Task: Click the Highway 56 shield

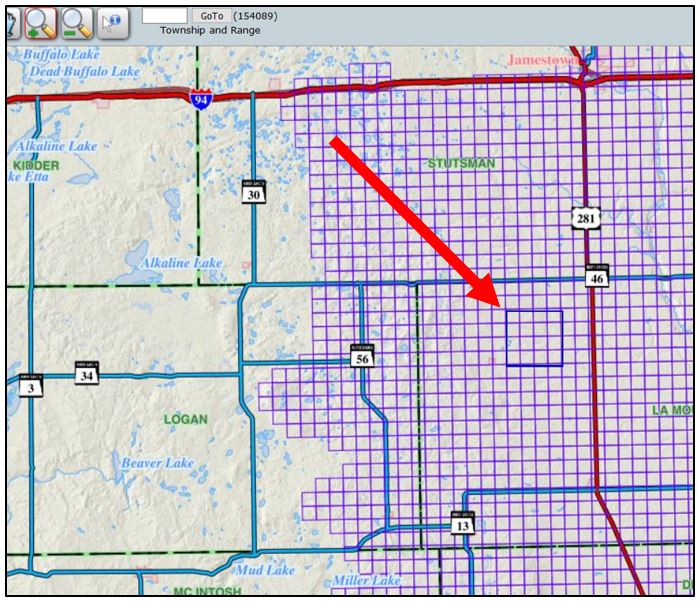Action: [362, 355]
